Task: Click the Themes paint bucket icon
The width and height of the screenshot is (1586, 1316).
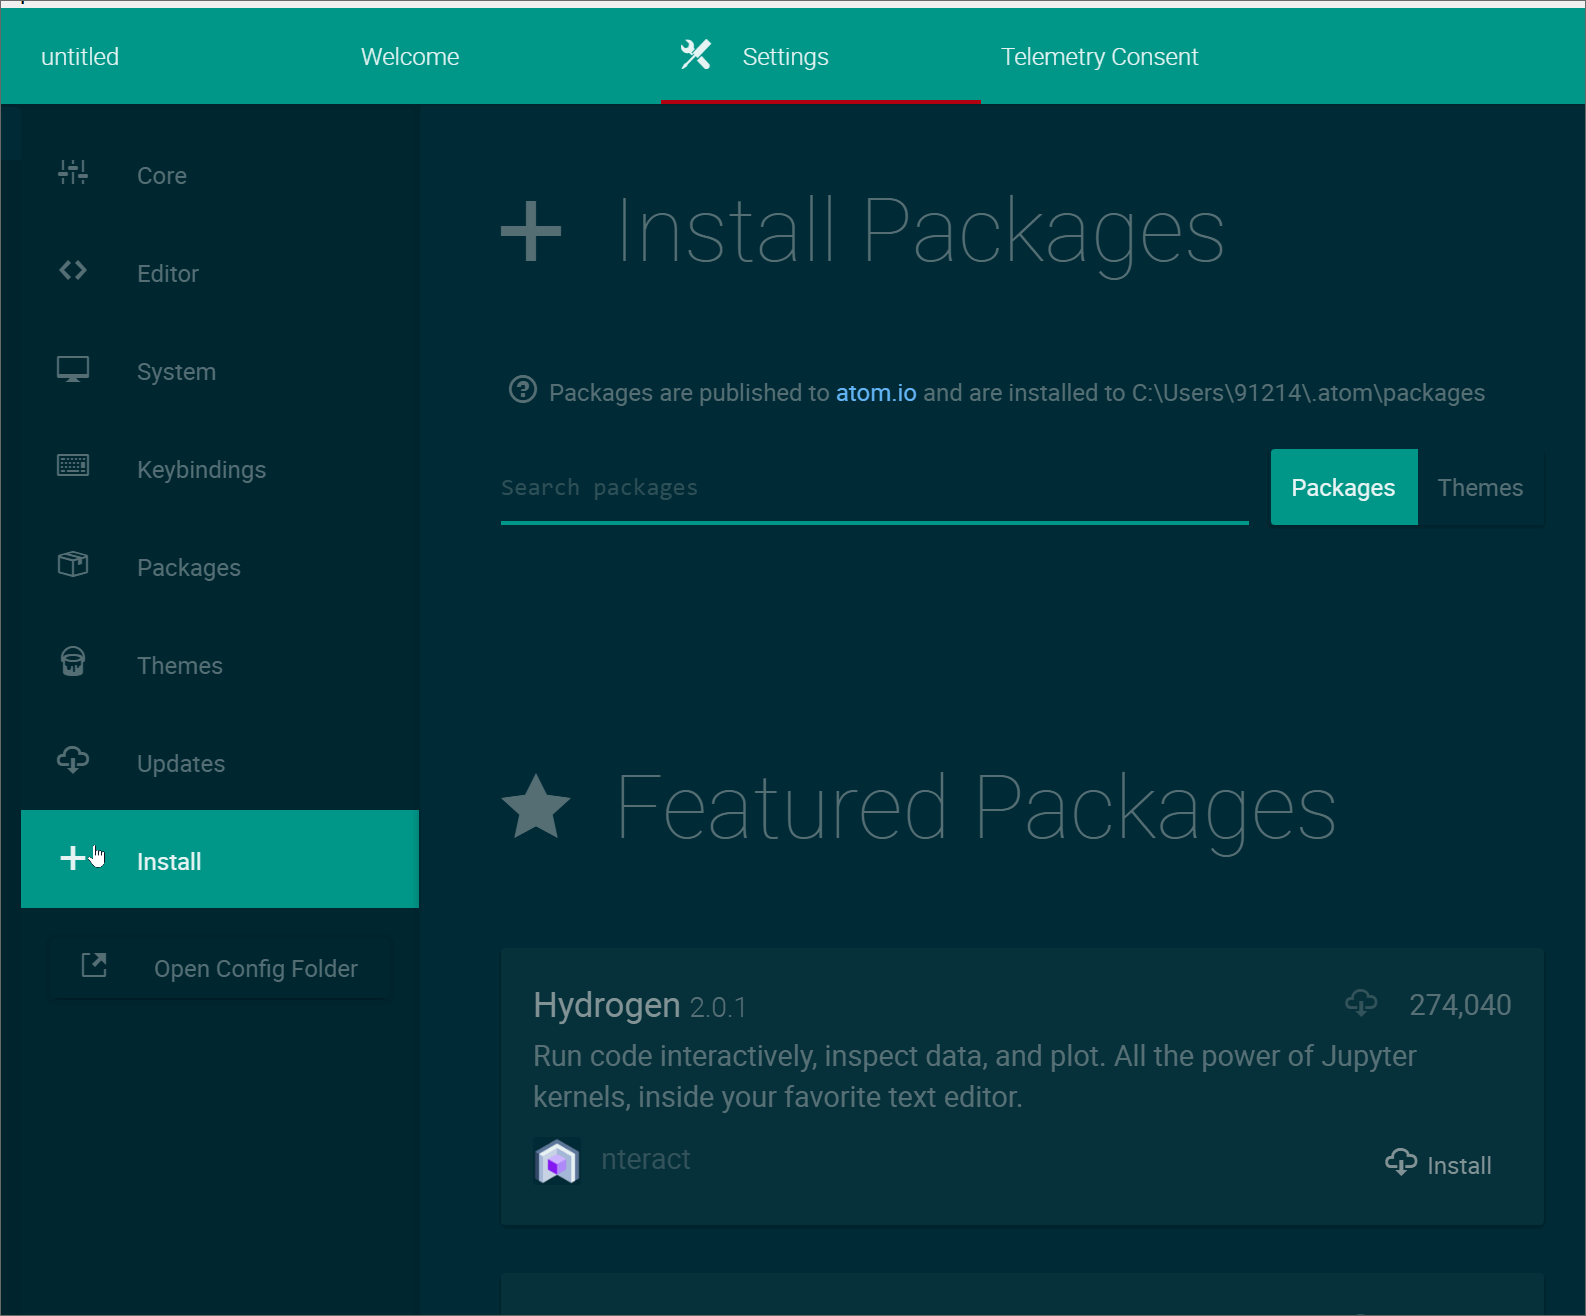Action: point(73,661)
